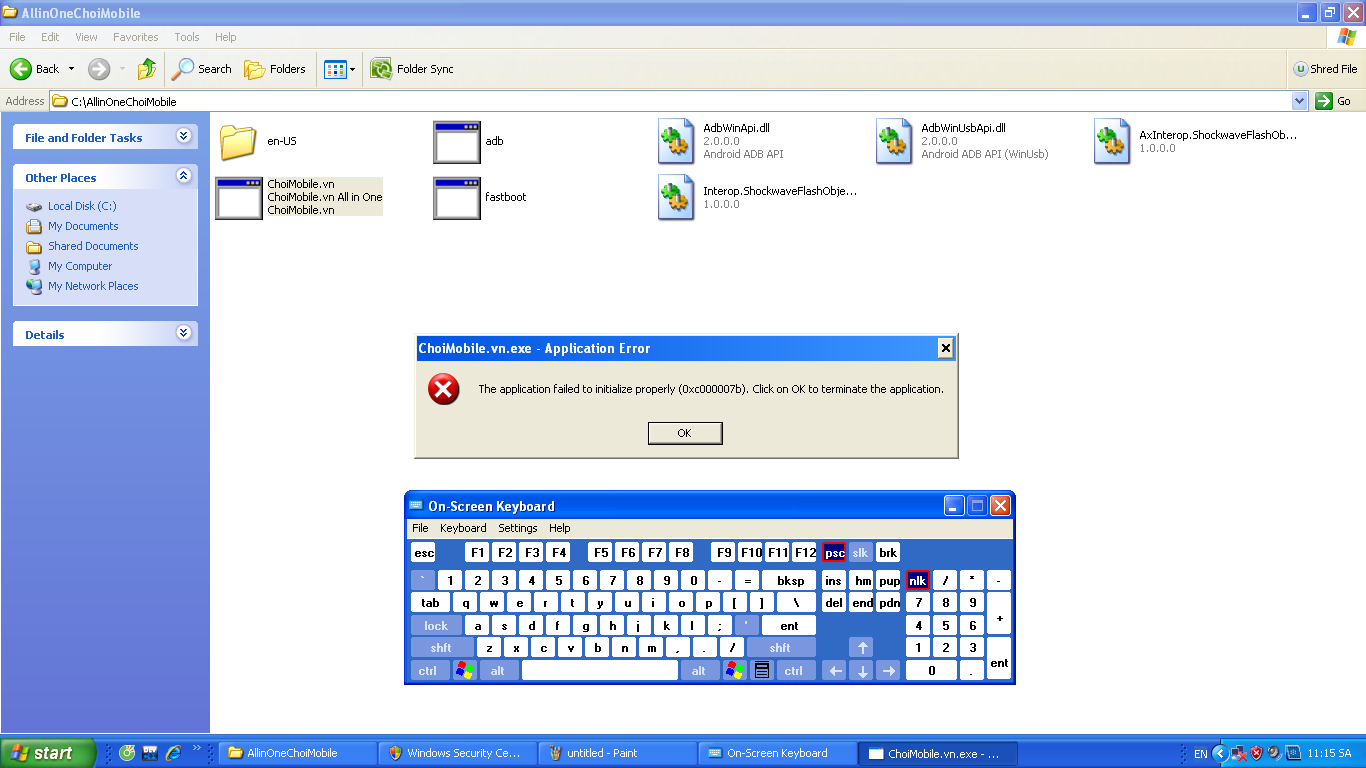Open Local Disk (C:) link

(x=82, y=206)
